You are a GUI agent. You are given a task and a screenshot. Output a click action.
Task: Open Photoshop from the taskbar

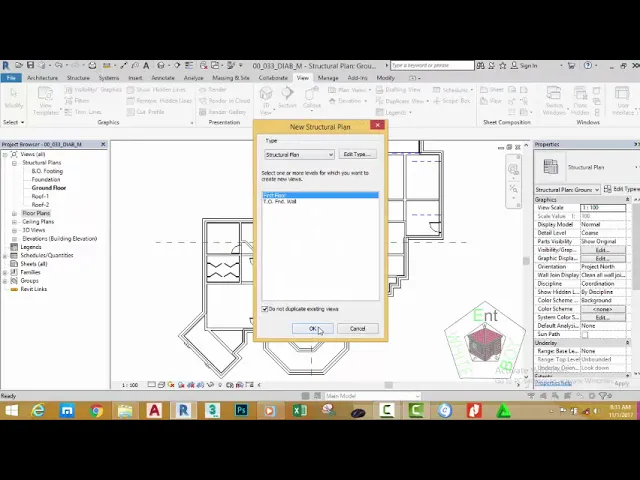(241, 410)
